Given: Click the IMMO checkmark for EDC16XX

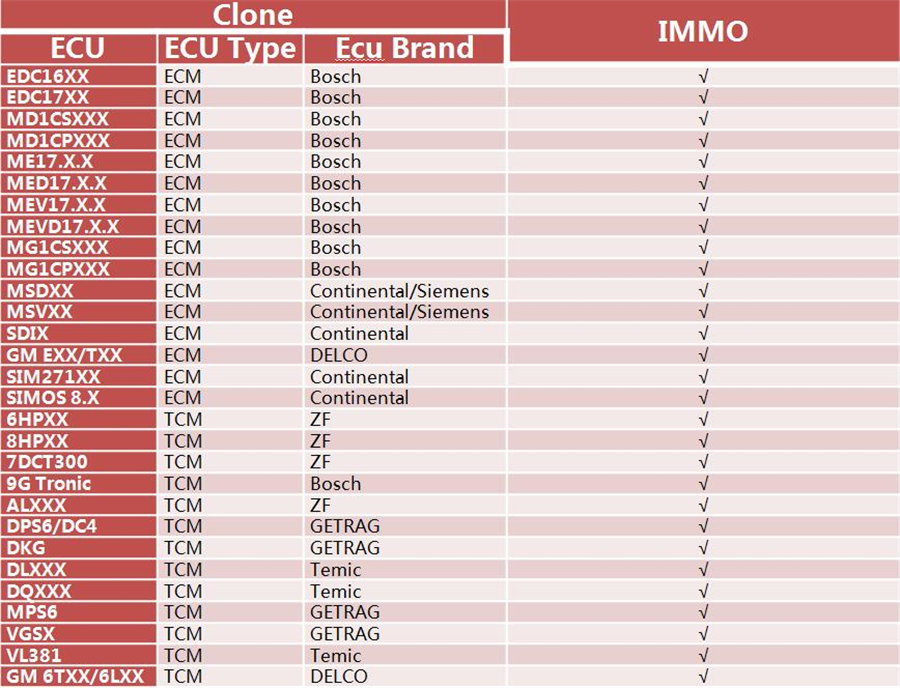Looking at the screenshot, I should tap(704, 76).
